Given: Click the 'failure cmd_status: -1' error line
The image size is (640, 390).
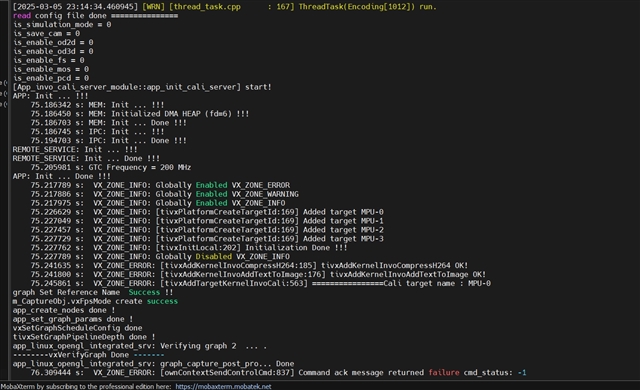Looking at the screenshot, I should coord(278,373).
